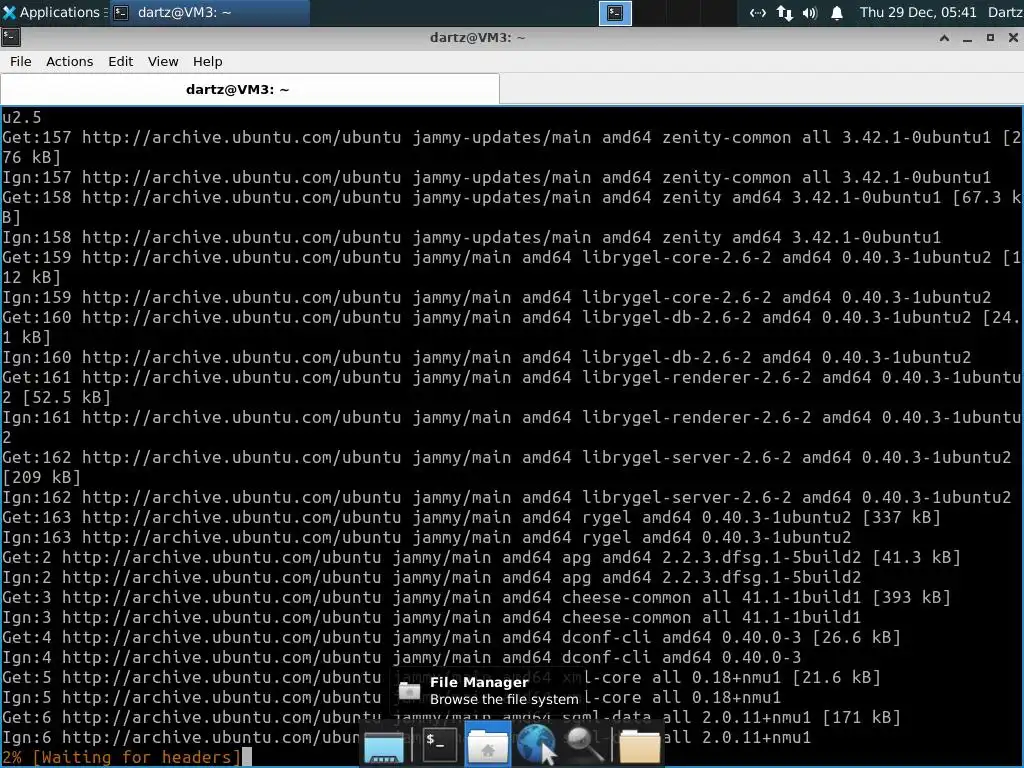Click the 'Ign:162' librygel-server line
The width and height of the screenshot is (1024, 768).
click(507, 498)
